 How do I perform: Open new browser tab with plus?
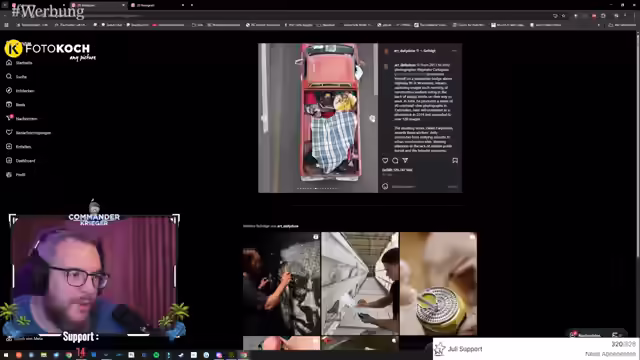click(192, 5)
